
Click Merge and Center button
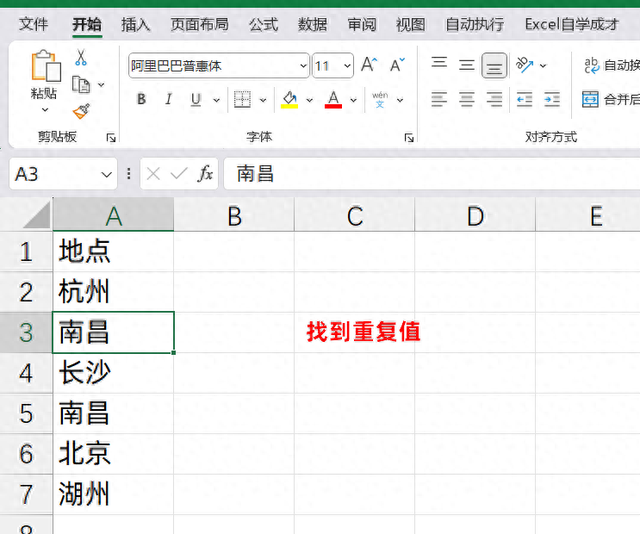coord(611,99)
